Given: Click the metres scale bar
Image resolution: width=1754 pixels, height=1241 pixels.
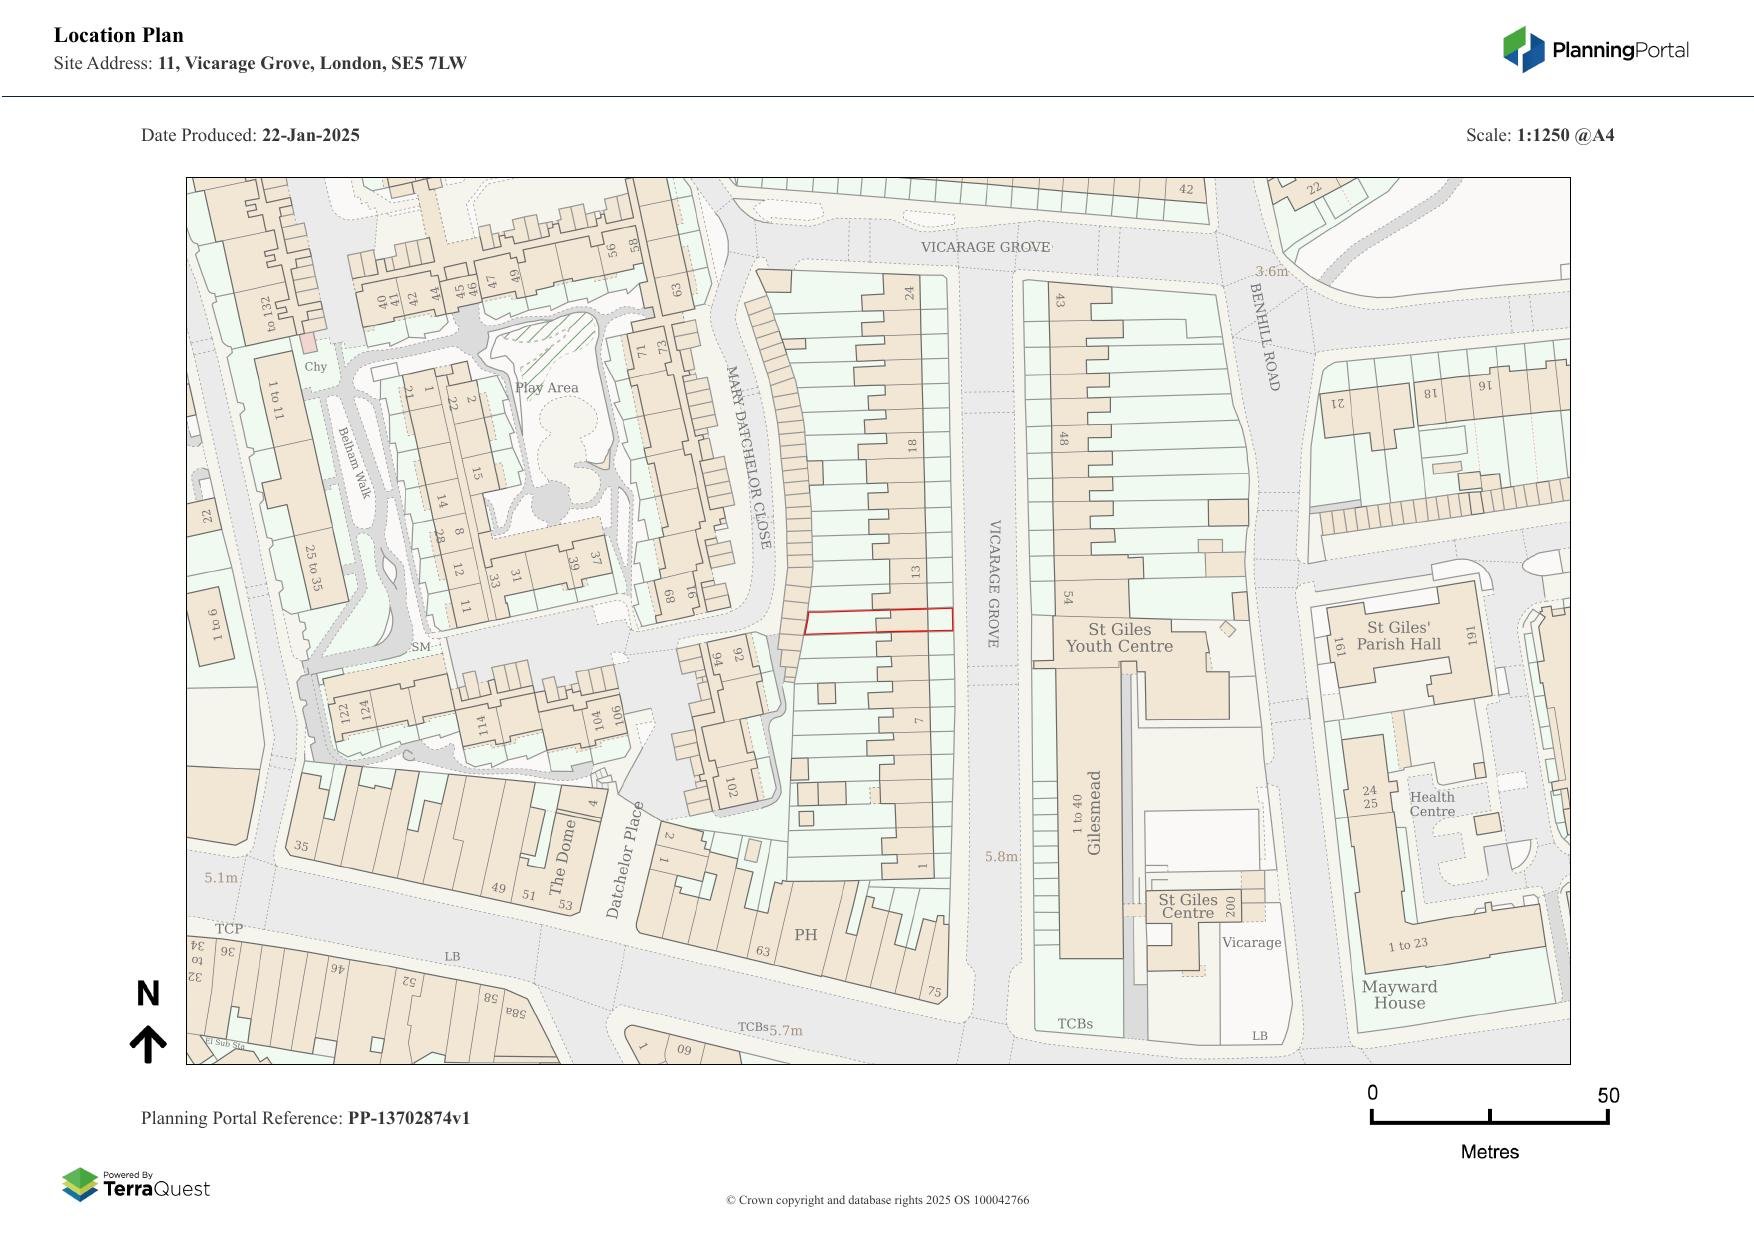Looking at the screenshot, I should (1489, 1117).
